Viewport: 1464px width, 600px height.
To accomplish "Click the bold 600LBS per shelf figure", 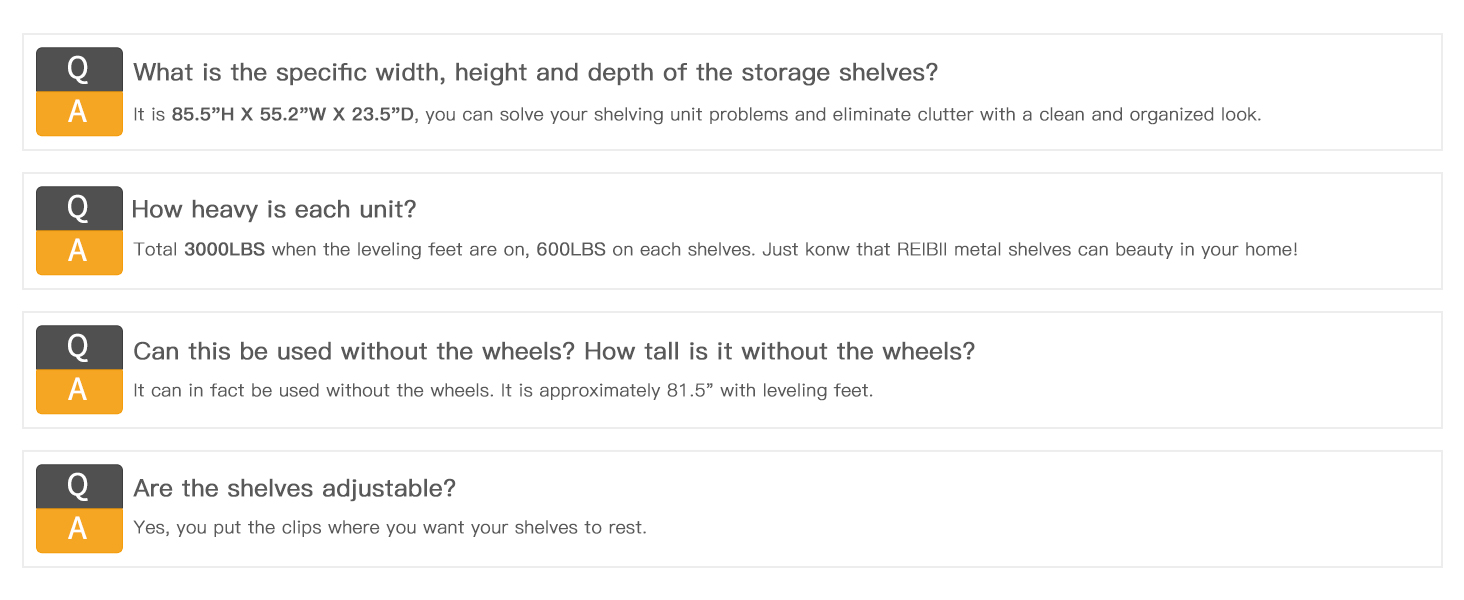I will click(571, 249).
